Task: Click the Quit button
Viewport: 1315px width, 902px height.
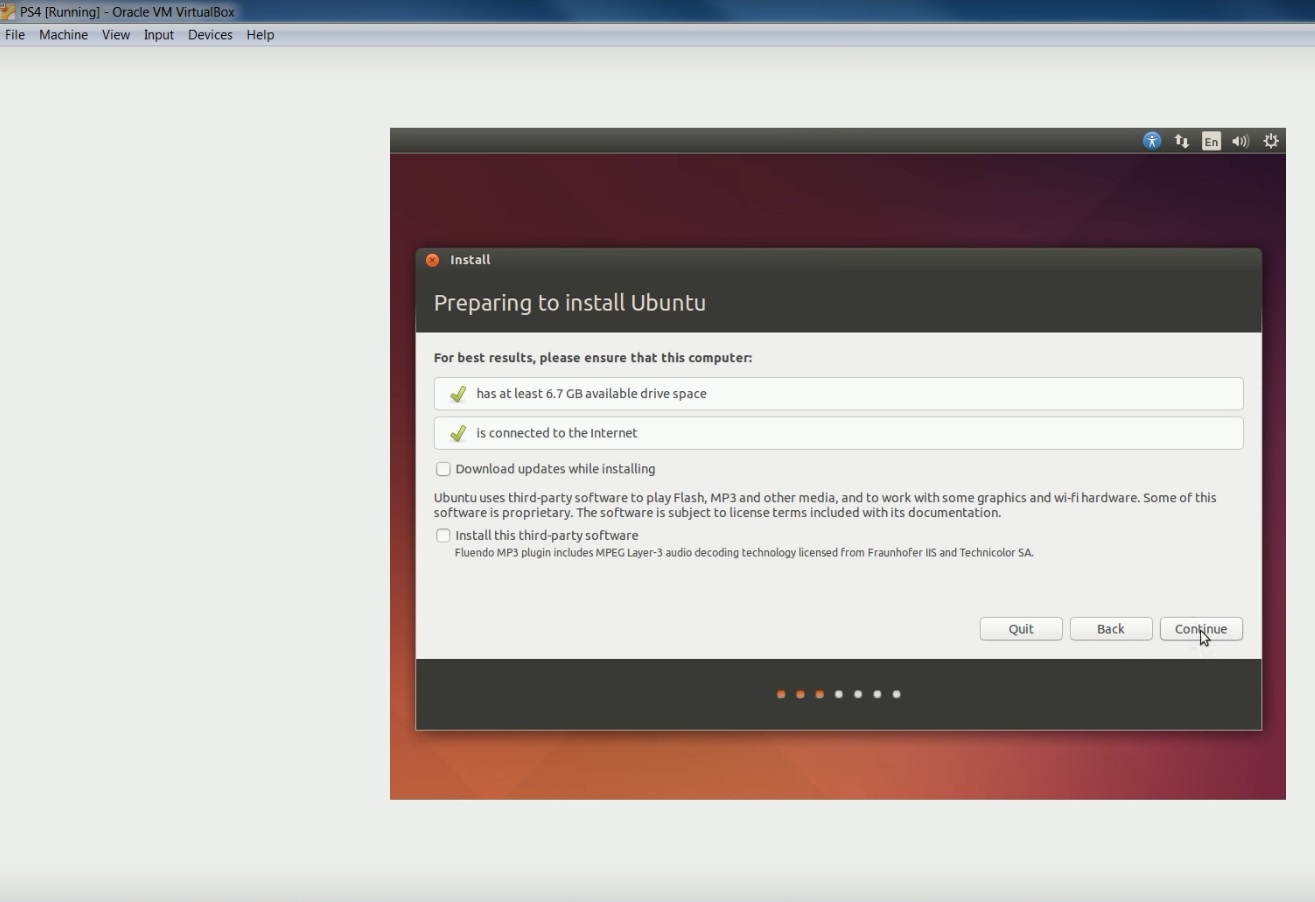Action: coord(1021,629)
